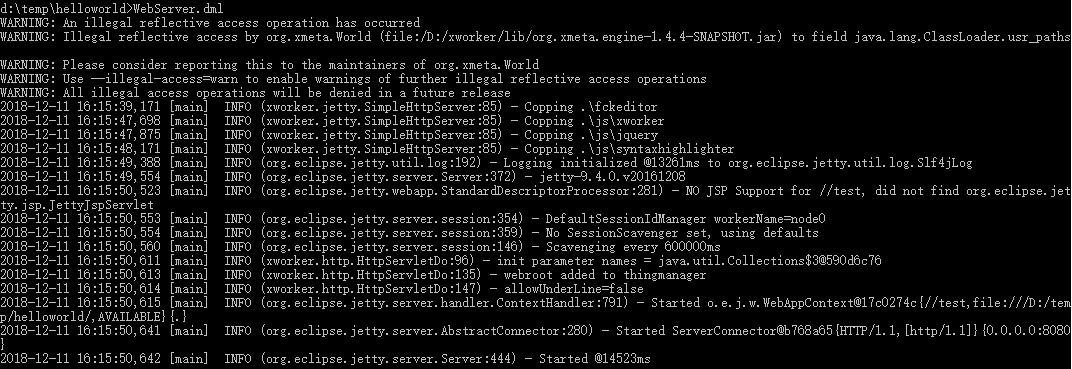Click the 'Please consider reporting' warning line
This screenshot has height=369, width=1072.
click(269, 65)
